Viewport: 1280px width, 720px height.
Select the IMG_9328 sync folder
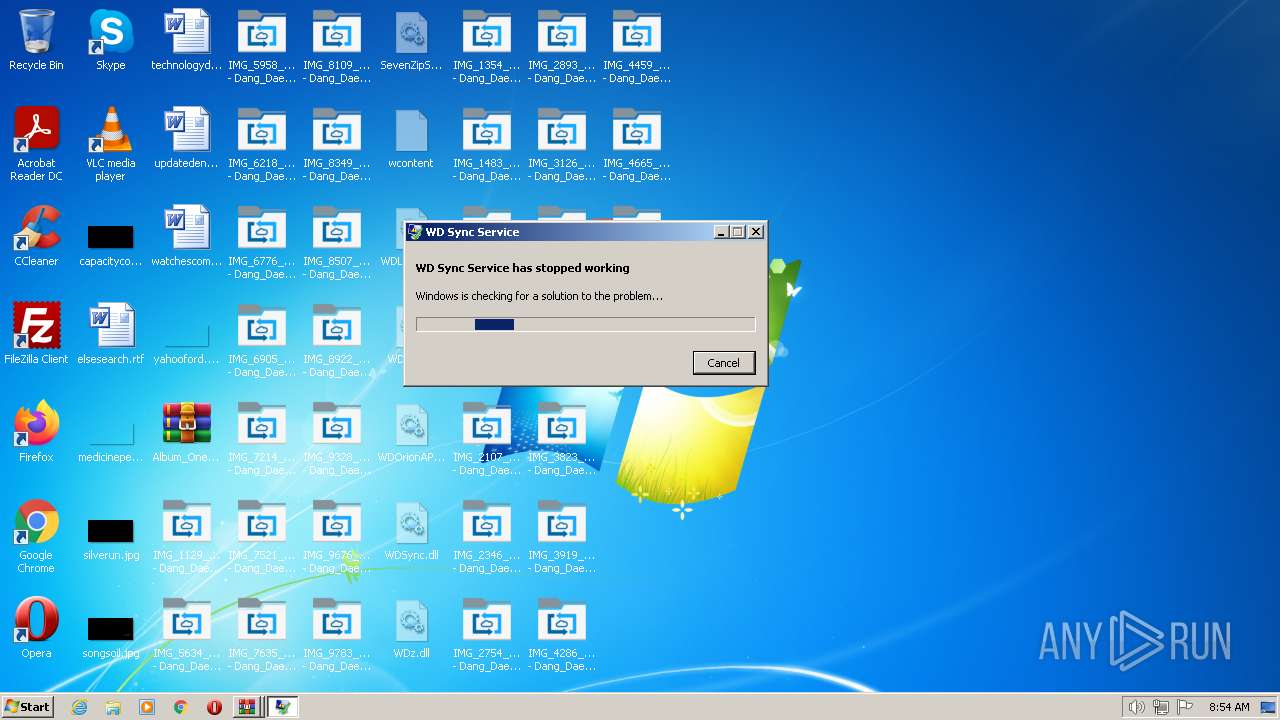(x=336, y=438)
